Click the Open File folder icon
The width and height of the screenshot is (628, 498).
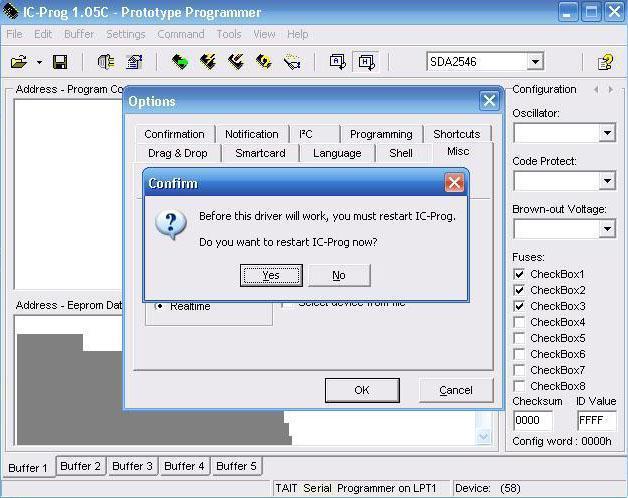click(x=19, y=62)
